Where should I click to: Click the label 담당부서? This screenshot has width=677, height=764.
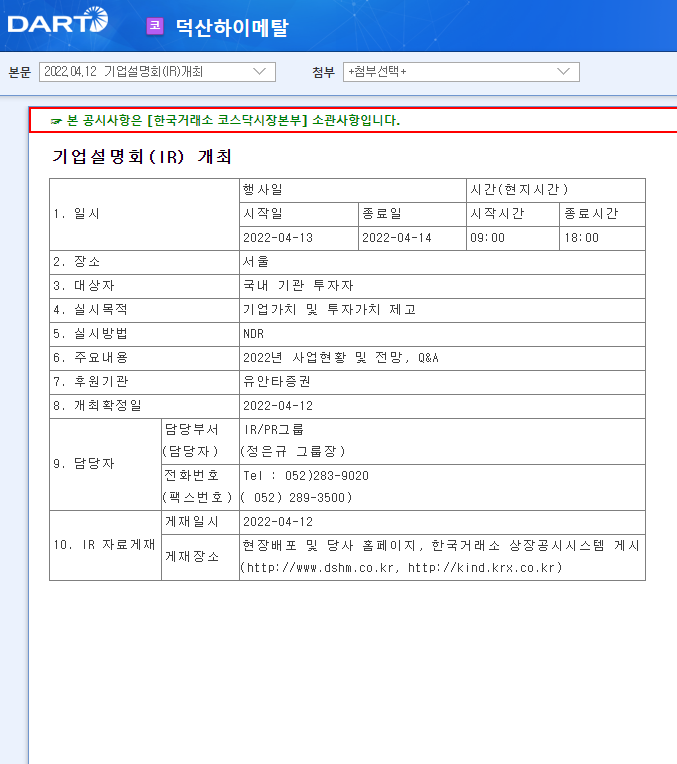tap(192, 430)
